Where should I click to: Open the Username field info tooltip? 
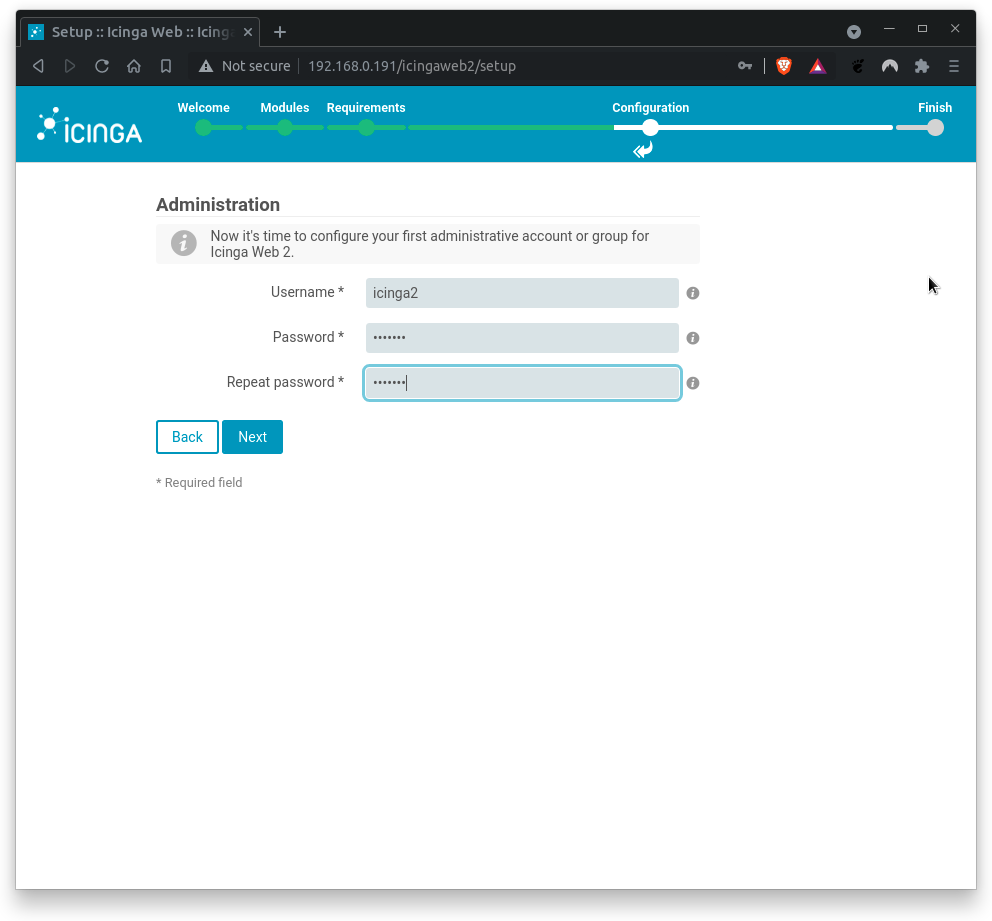point(692,293)
